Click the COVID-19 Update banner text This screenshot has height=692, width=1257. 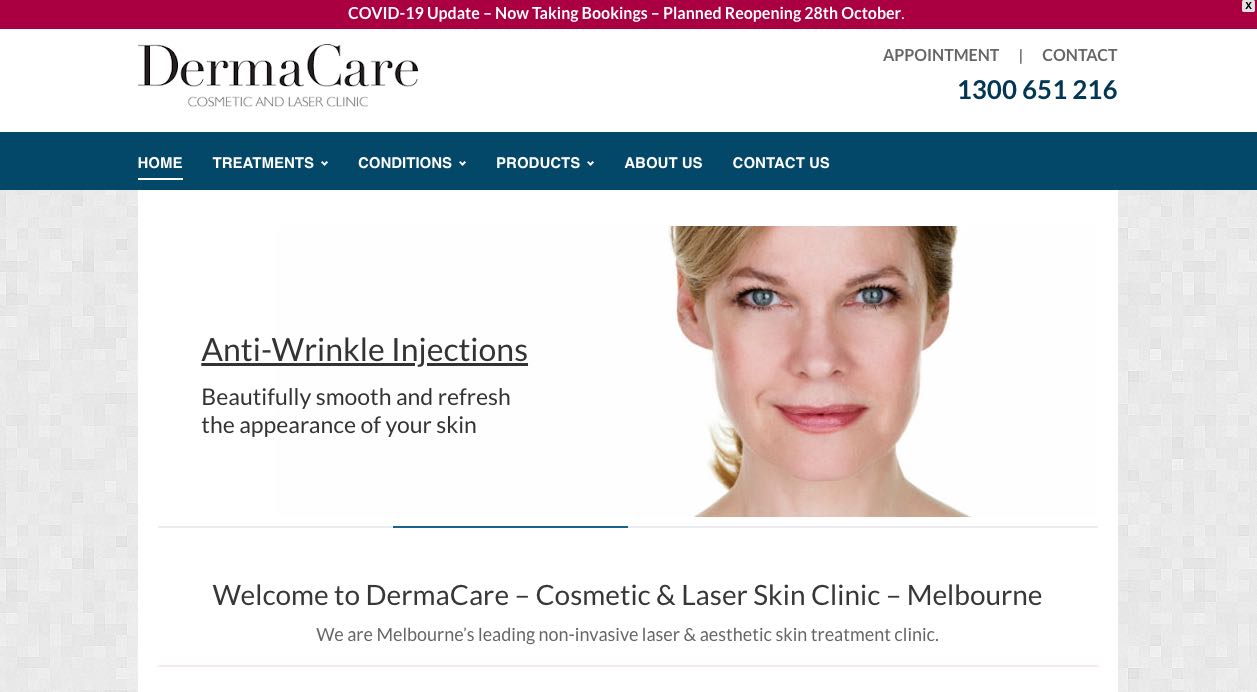tap(626, 14)
